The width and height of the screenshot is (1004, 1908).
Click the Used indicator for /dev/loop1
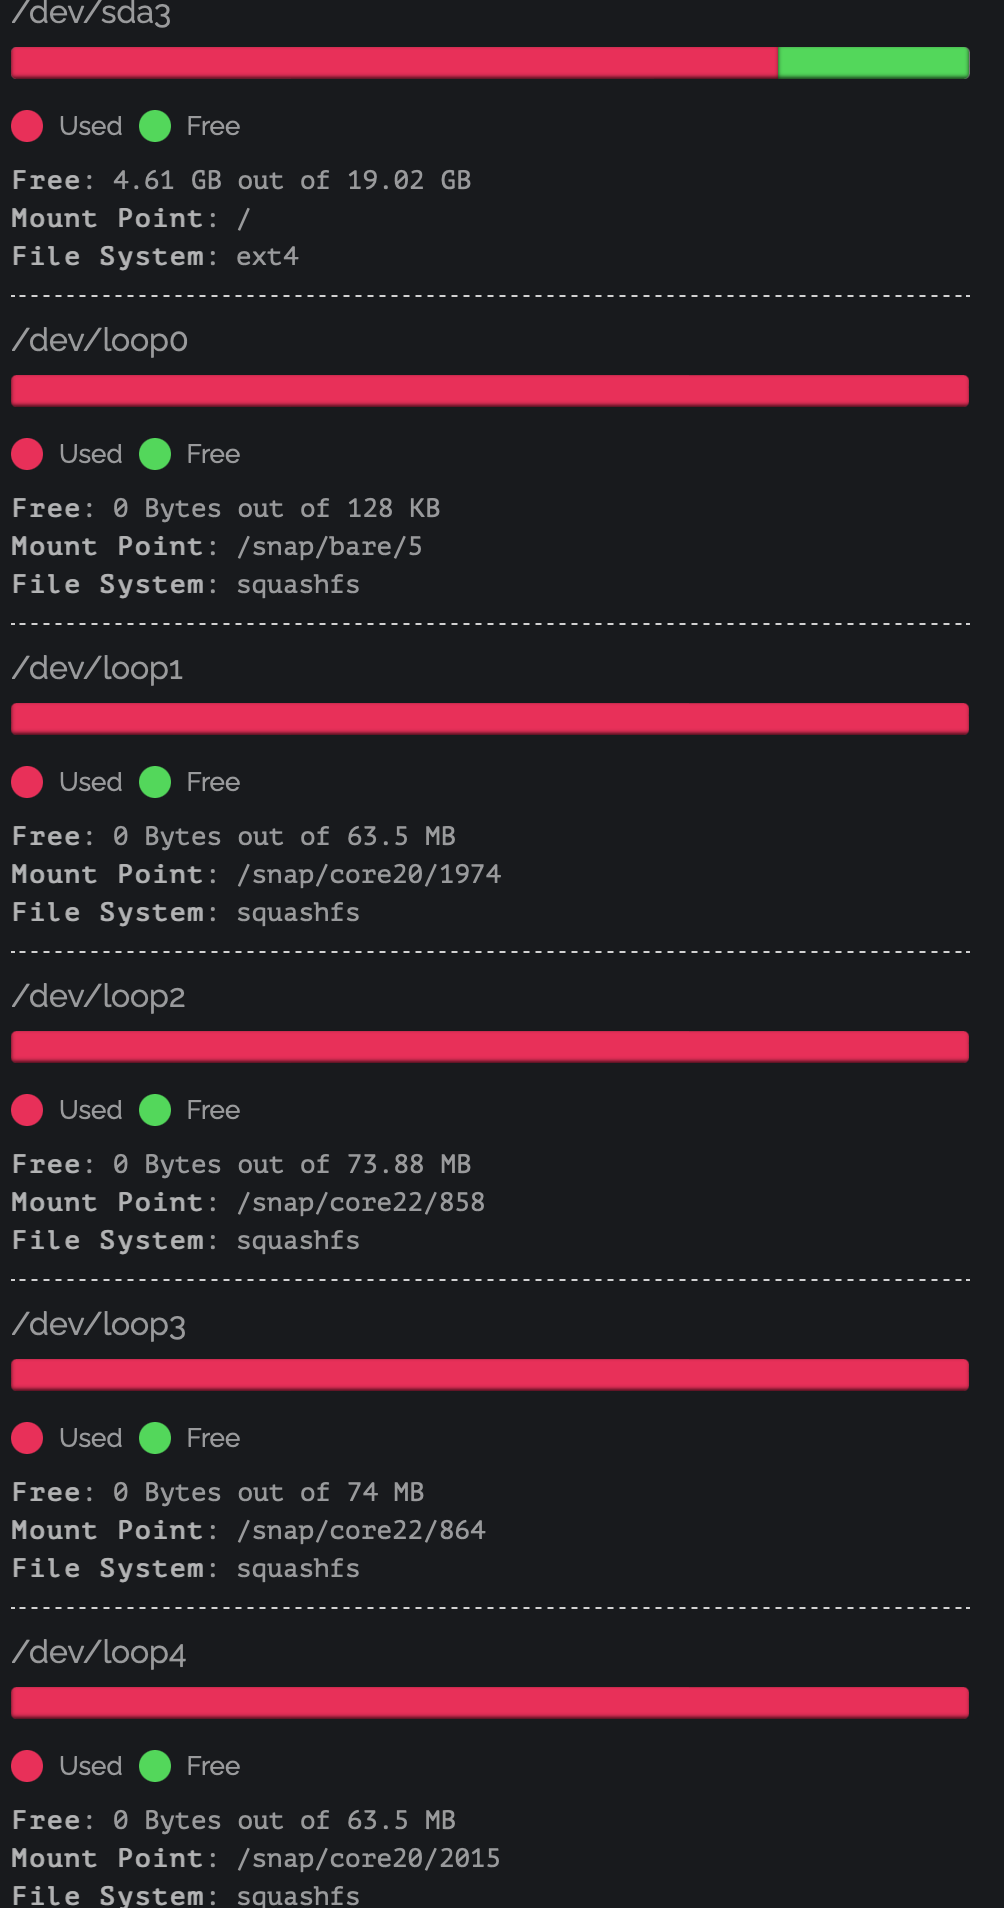coord(27,782)
